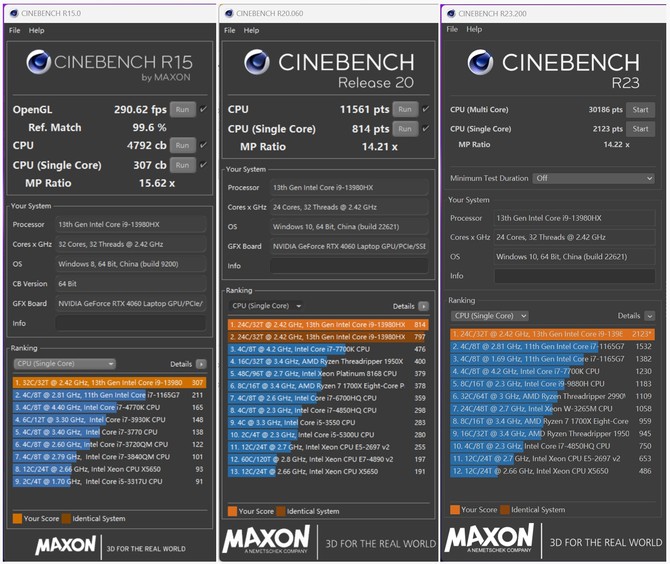
Task: Open Help menu in Cinebench R15
Action: (x=36, y=30)
